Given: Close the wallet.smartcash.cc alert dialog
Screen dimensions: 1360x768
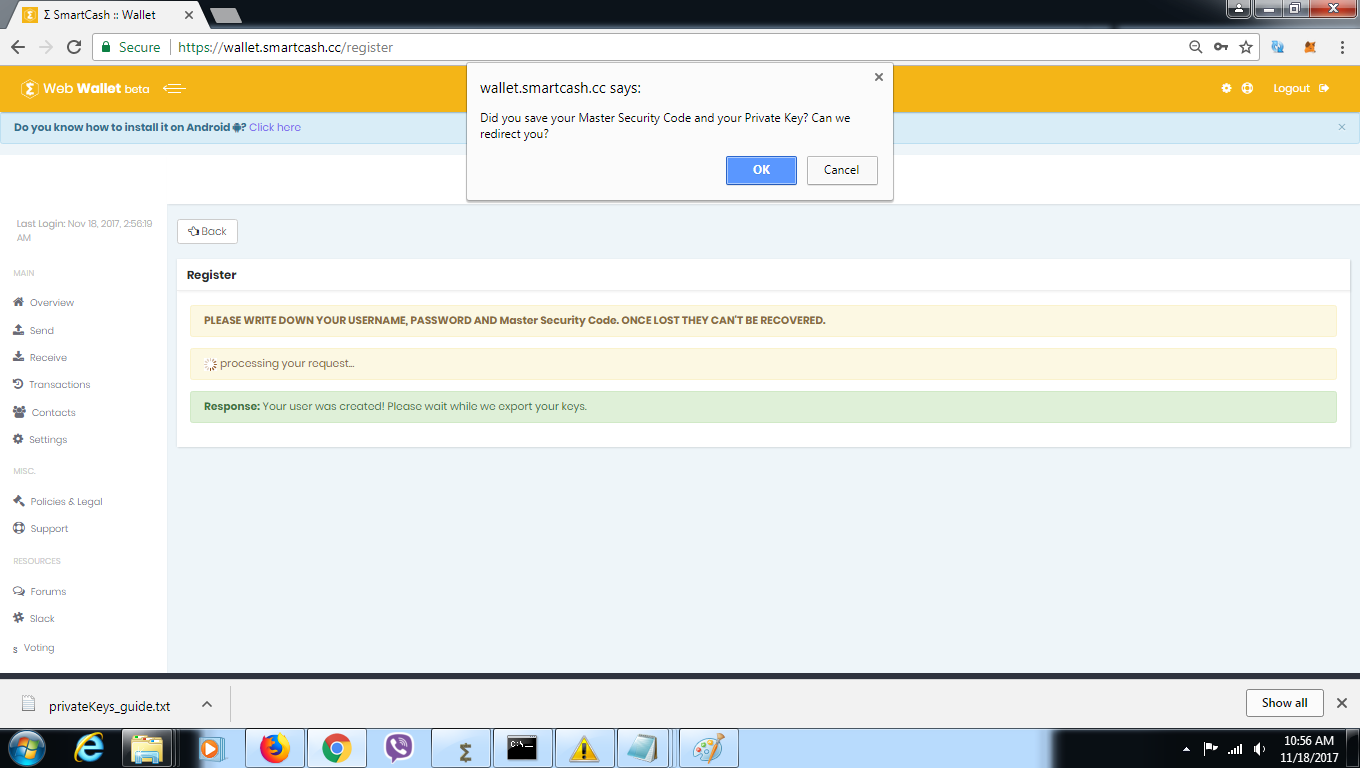Looking at the screenshot, I should pos(879,77).
